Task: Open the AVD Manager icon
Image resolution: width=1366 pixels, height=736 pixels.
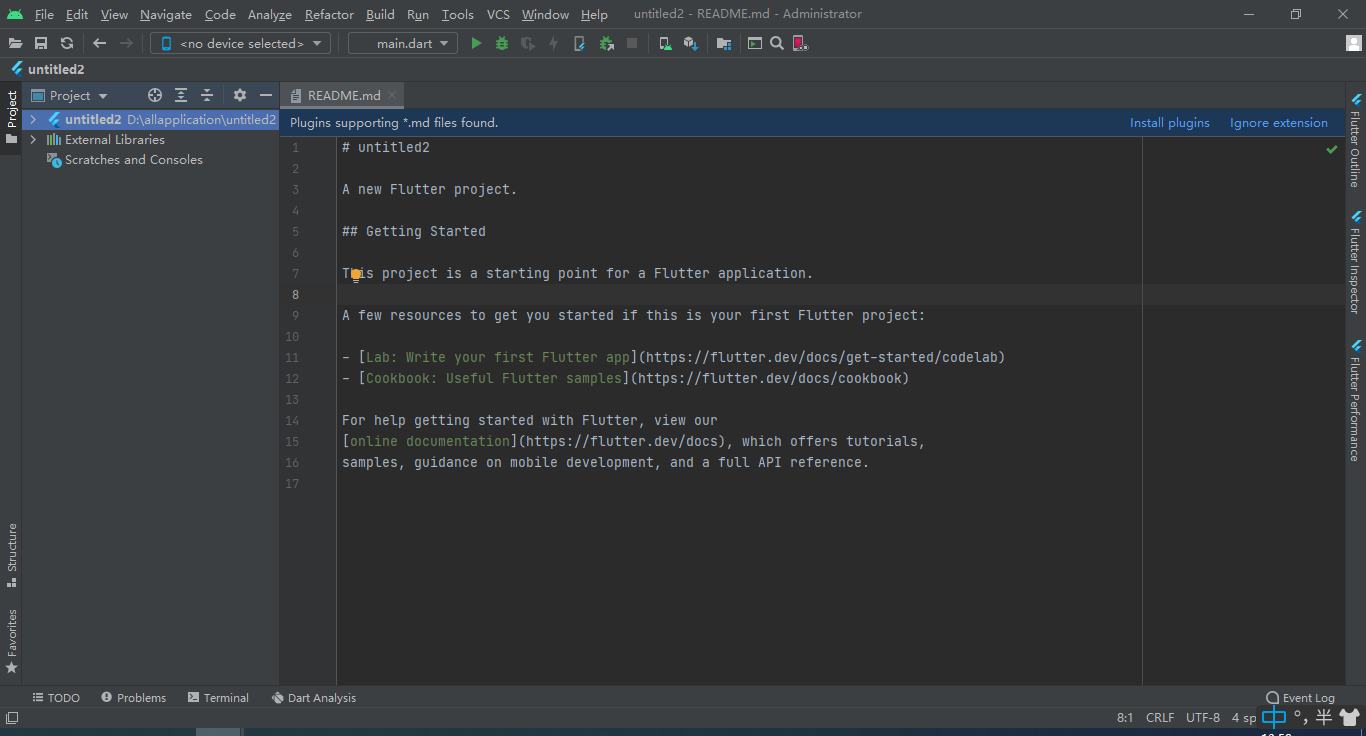Action: click(665, 43)
